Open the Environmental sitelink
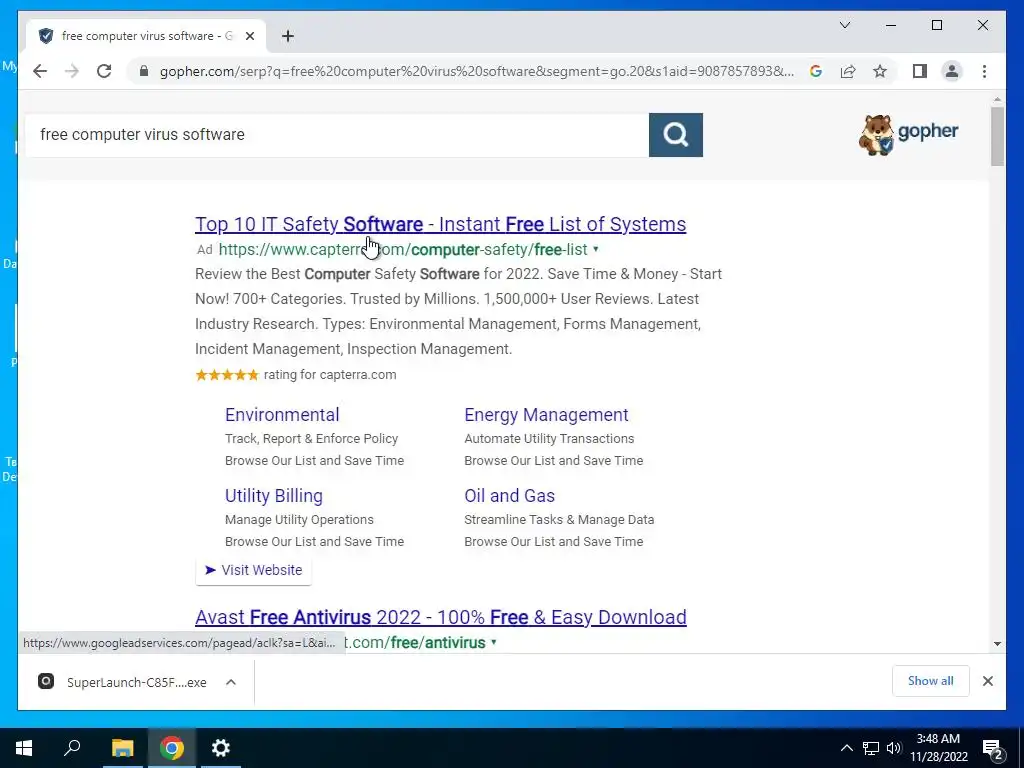 282,415
